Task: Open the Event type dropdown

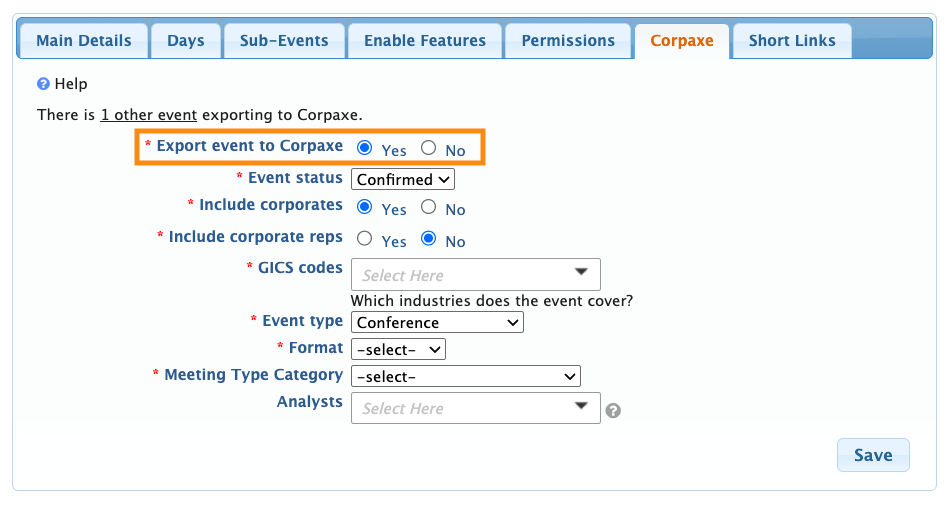Action: click(437, 323)
